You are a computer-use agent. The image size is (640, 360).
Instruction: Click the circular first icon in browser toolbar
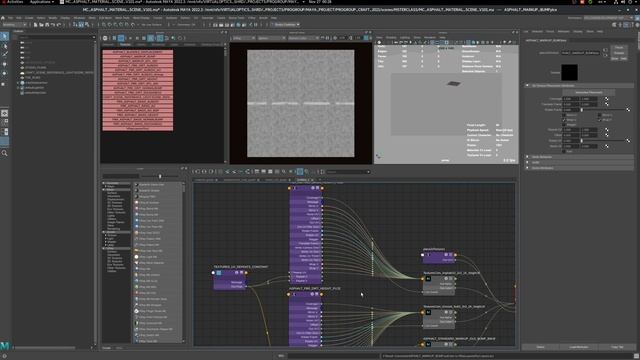click(105, 38)
